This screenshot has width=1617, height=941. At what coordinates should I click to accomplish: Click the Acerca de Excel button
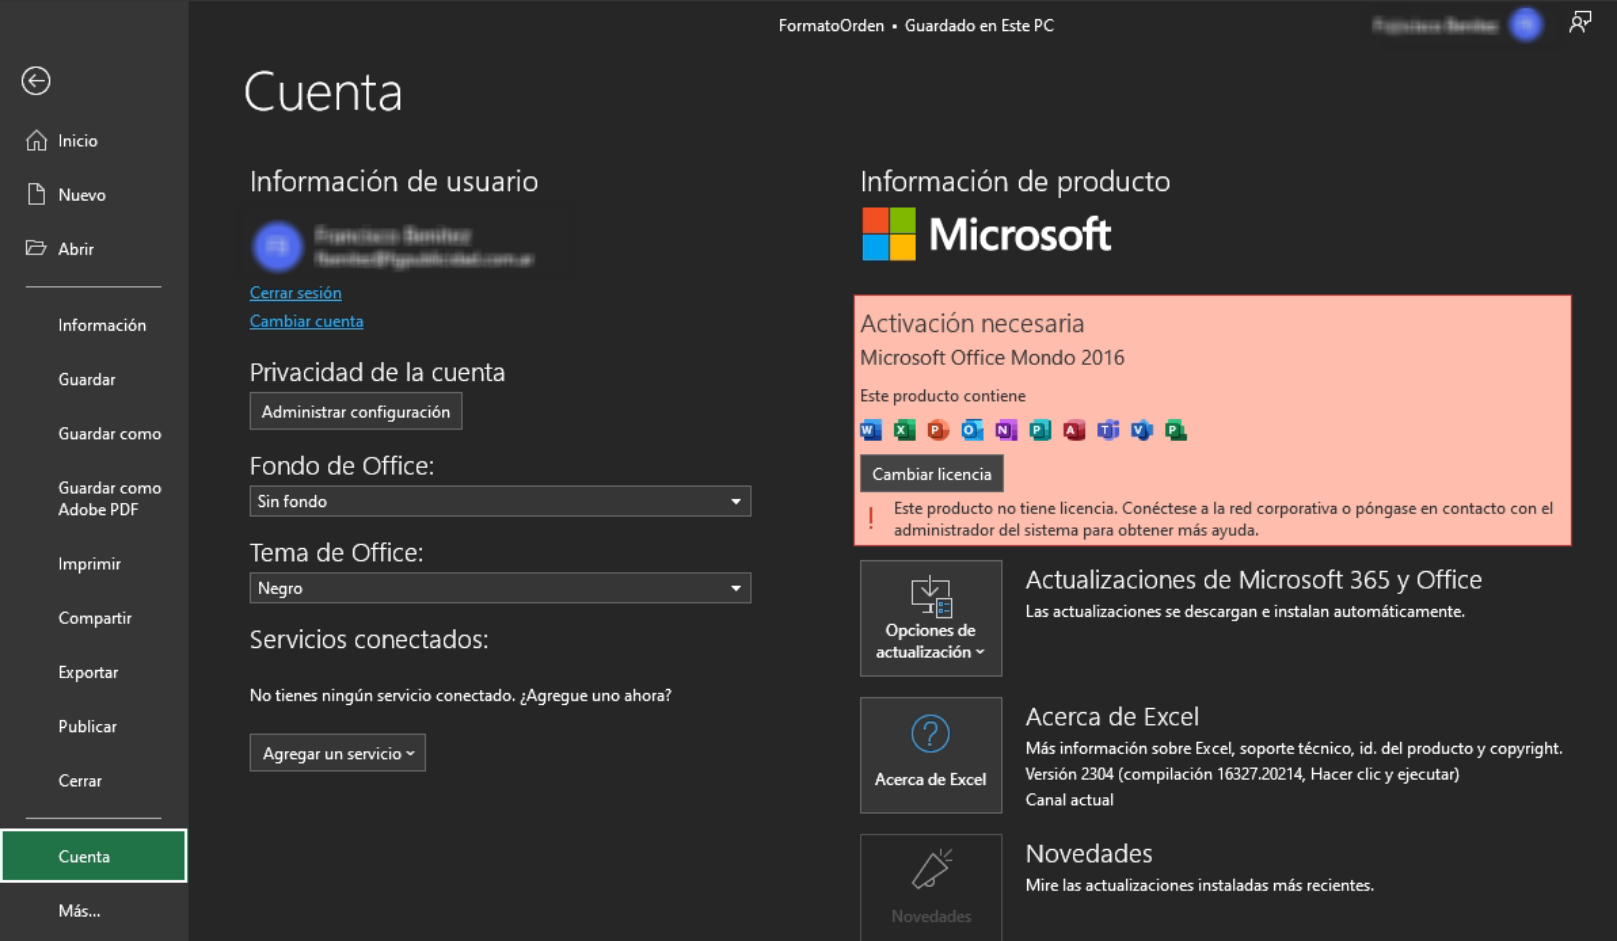[931, 755]
